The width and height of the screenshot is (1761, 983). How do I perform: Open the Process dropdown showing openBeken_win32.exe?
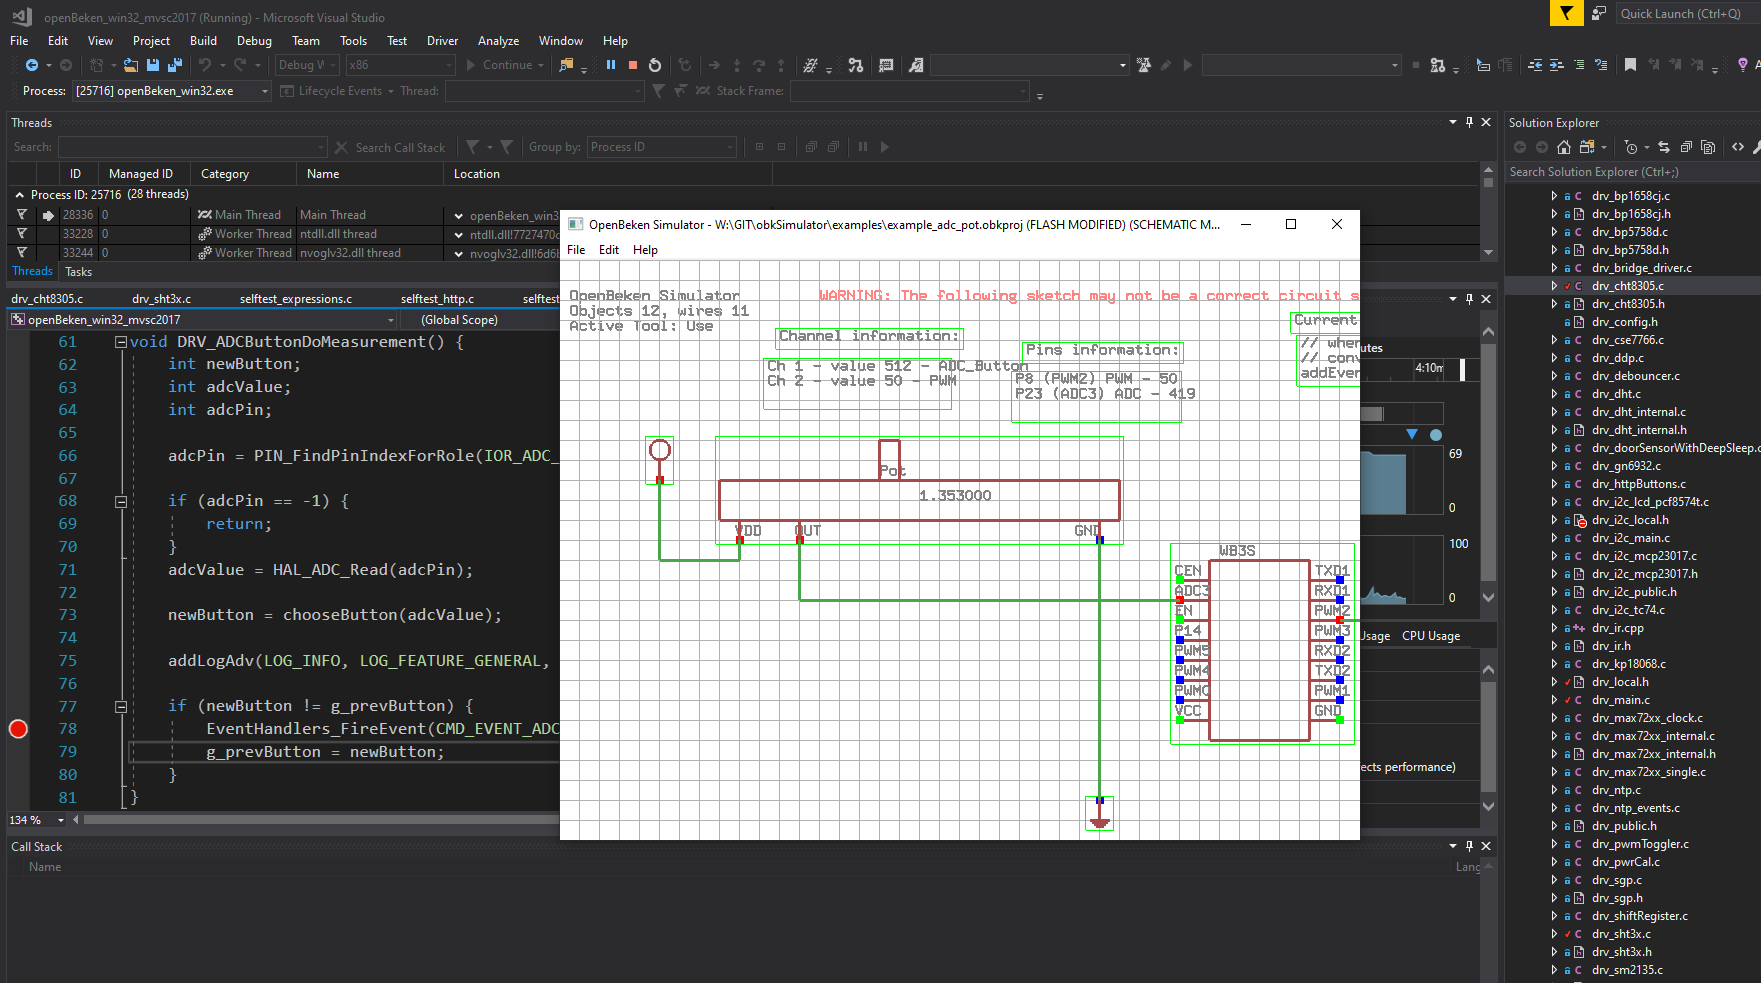(x=172, y=91)
